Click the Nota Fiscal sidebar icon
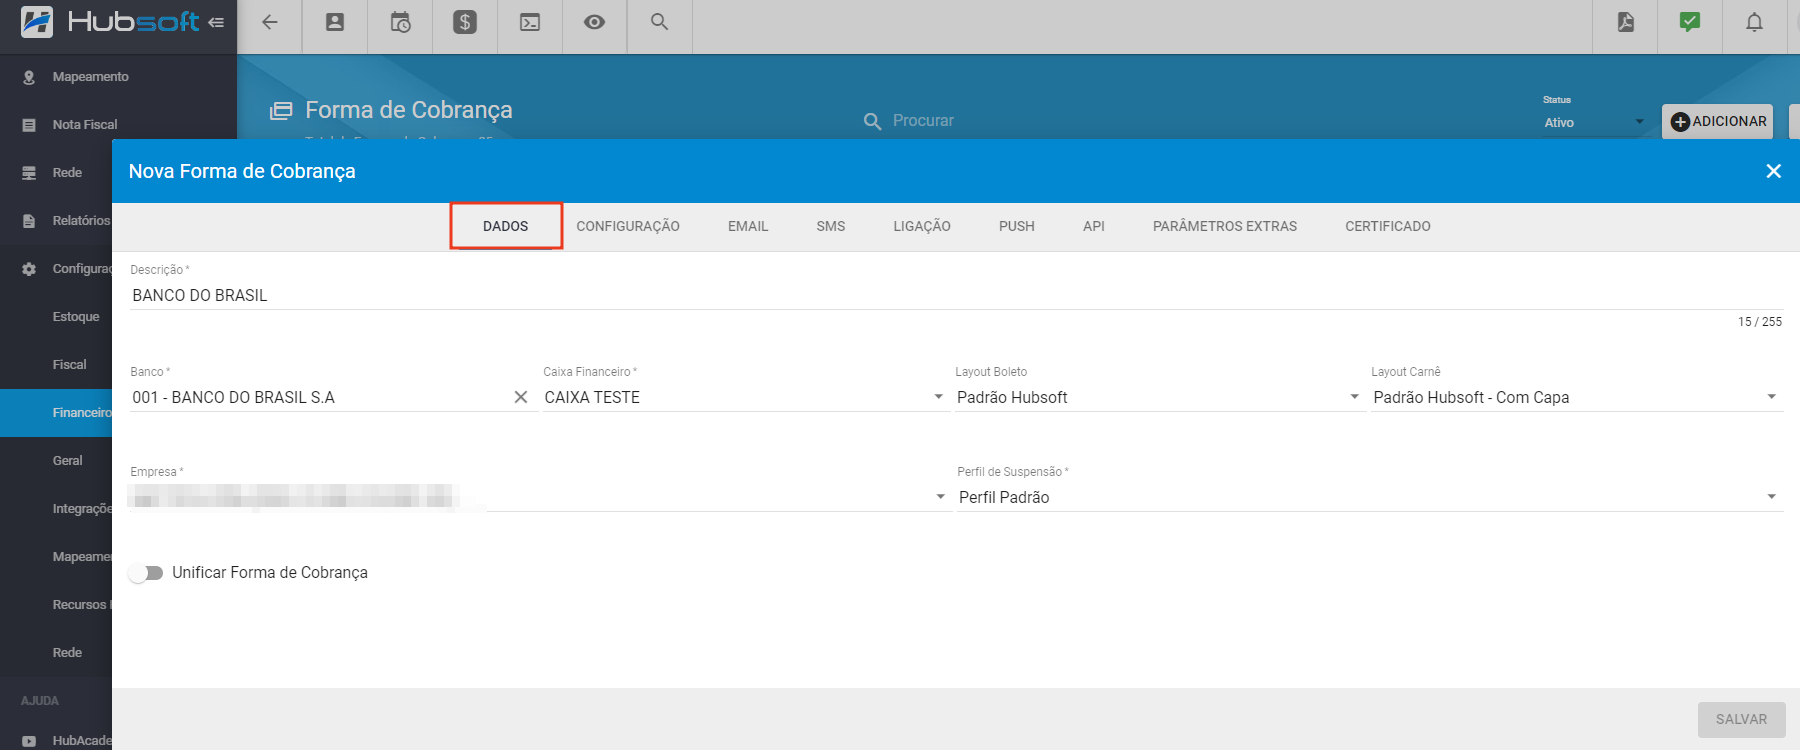The image size is (1800, 750). [x=29, y=125]
